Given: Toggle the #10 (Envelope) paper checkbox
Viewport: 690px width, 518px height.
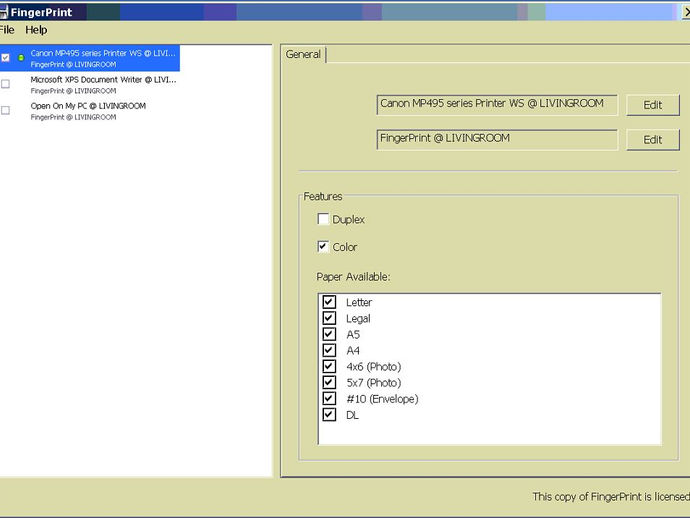Looking at the screenshot, I should click(x=329, y=398).
